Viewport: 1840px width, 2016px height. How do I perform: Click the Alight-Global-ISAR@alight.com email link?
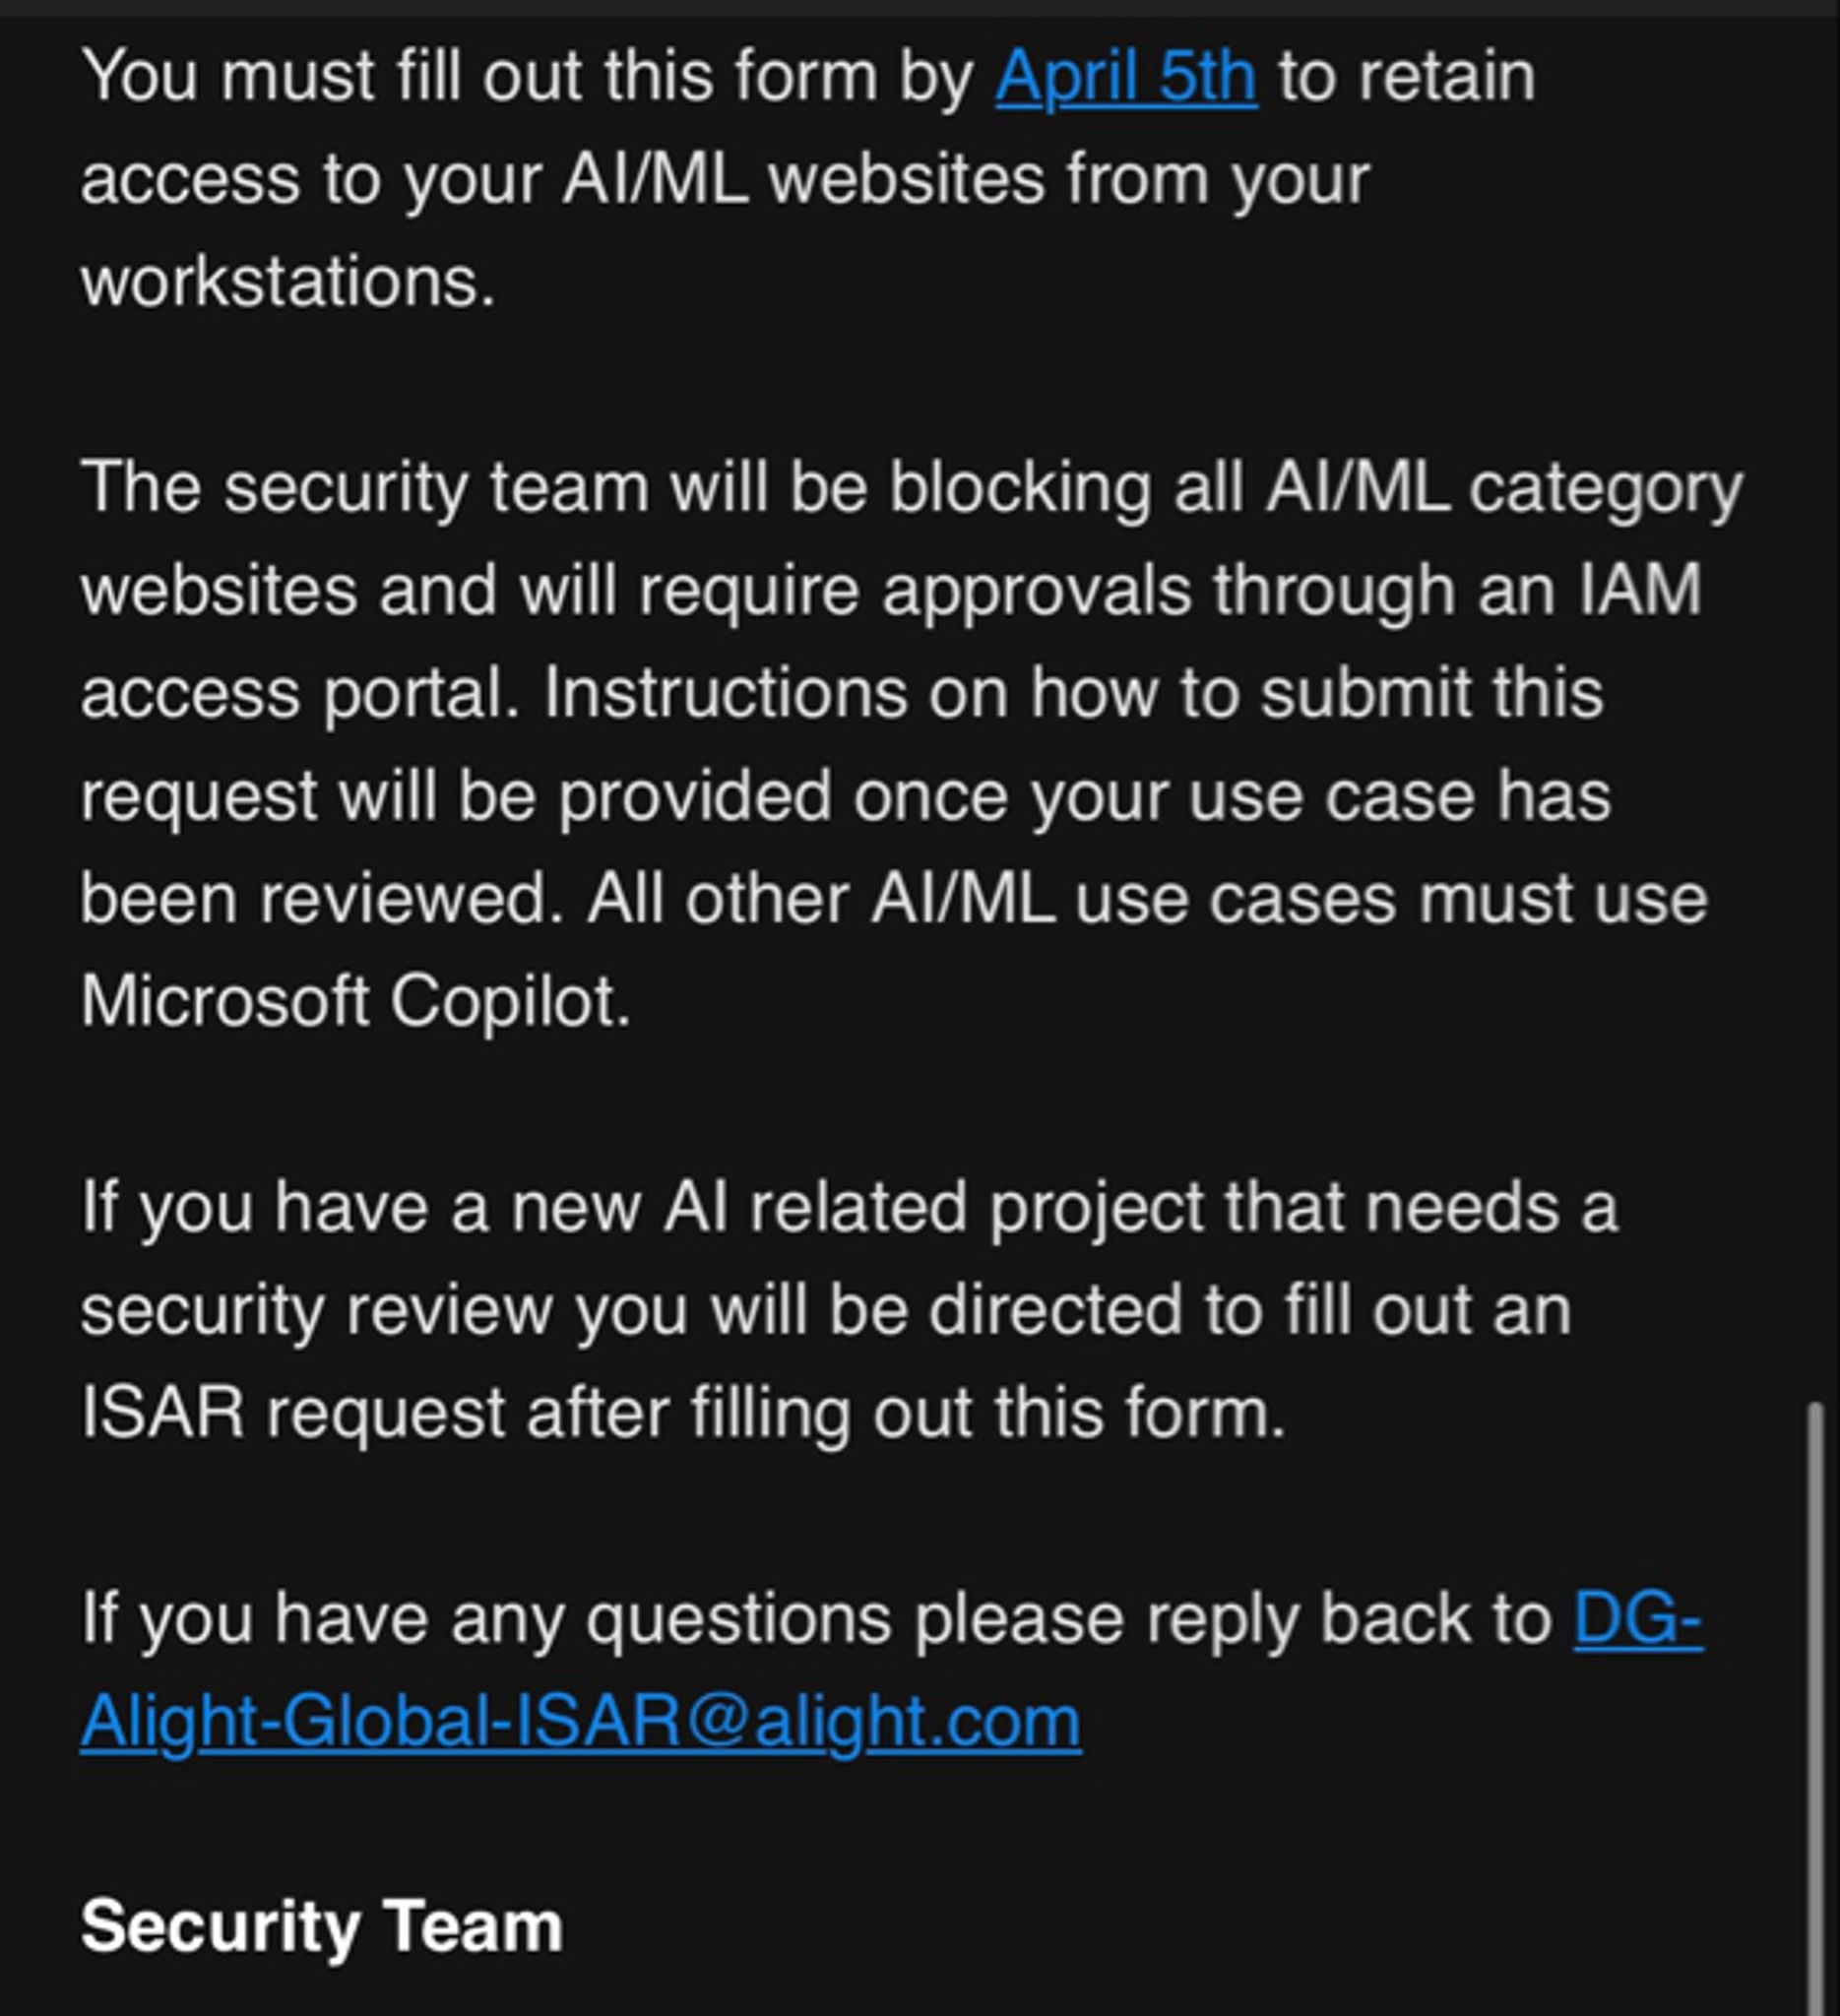click(x=581, y=1724)
